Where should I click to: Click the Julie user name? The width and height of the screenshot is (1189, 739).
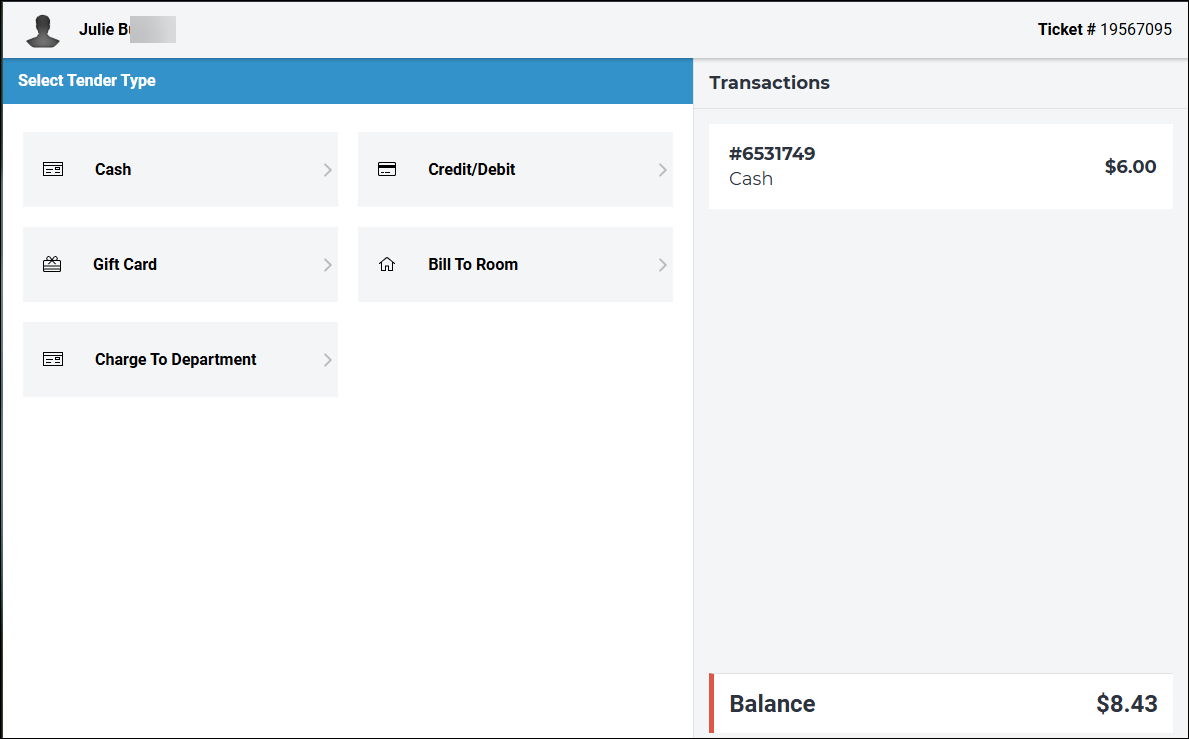pyautogui.click(x=104, y=30)
